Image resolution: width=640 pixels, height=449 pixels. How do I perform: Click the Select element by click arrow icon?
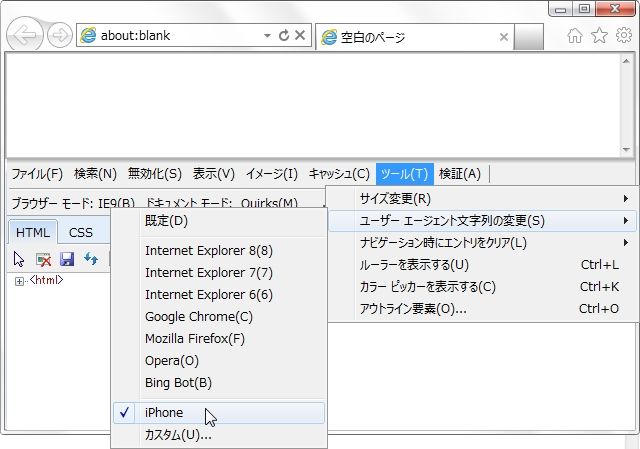pos(19,259)
